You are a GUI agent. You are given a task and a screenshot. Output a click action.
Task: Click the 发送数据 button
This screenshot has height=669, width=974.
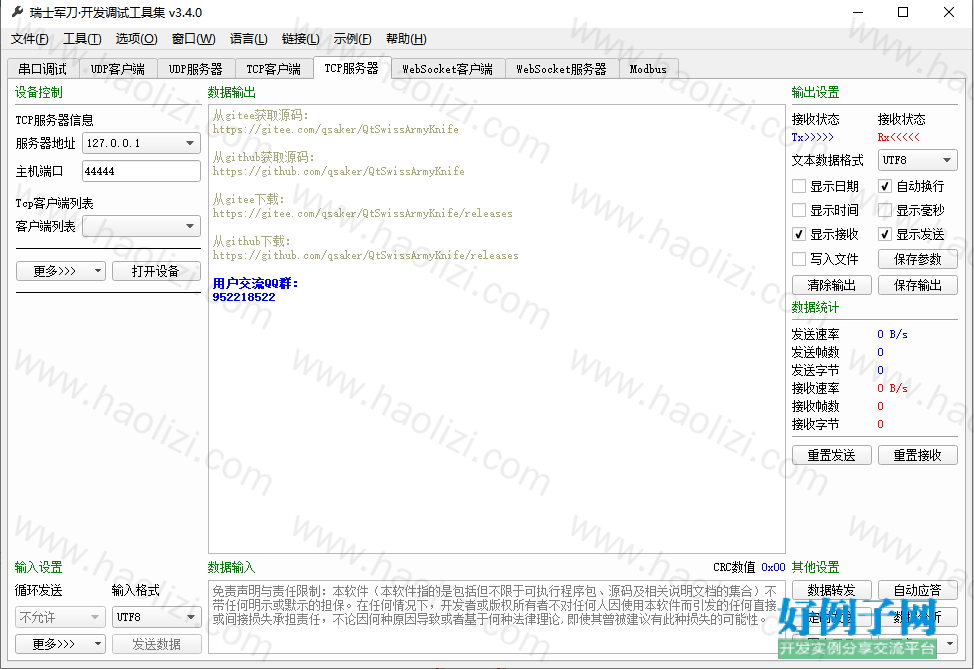[157, 644]
